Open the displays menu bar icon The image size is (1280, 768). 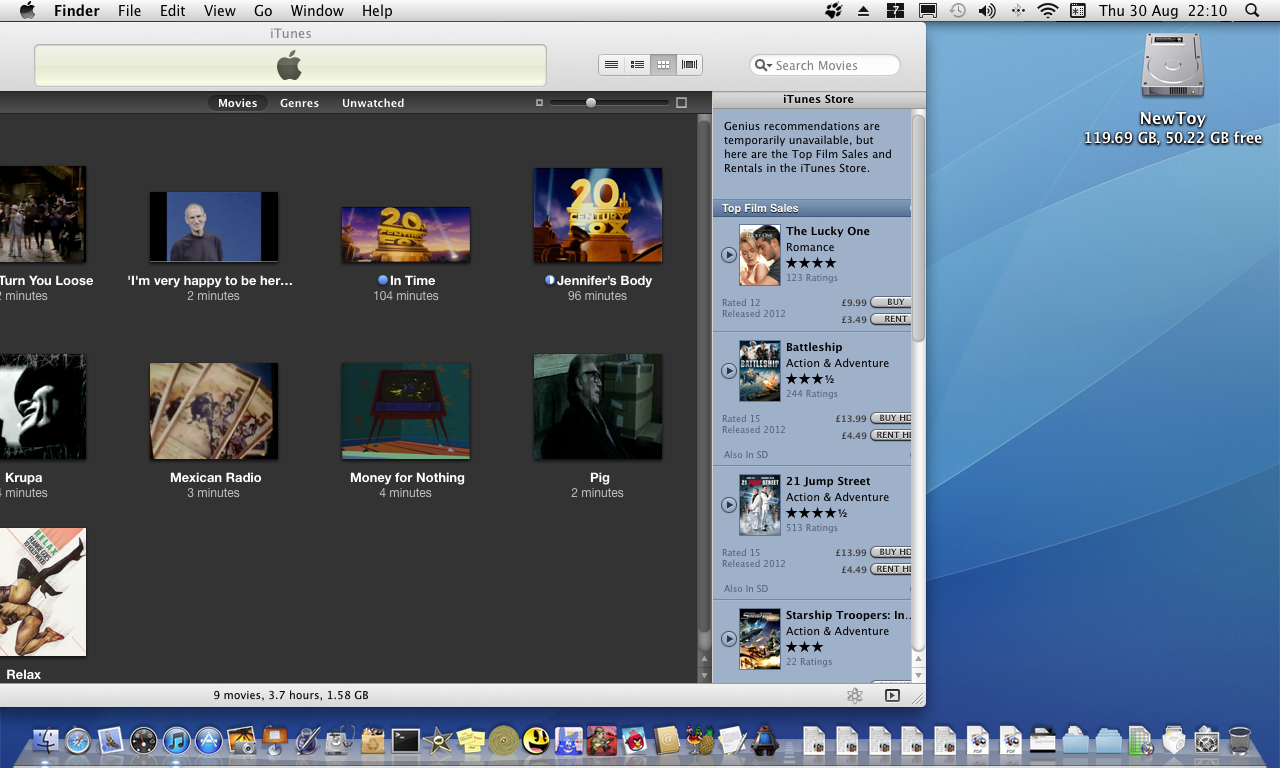tap(928, 11)
